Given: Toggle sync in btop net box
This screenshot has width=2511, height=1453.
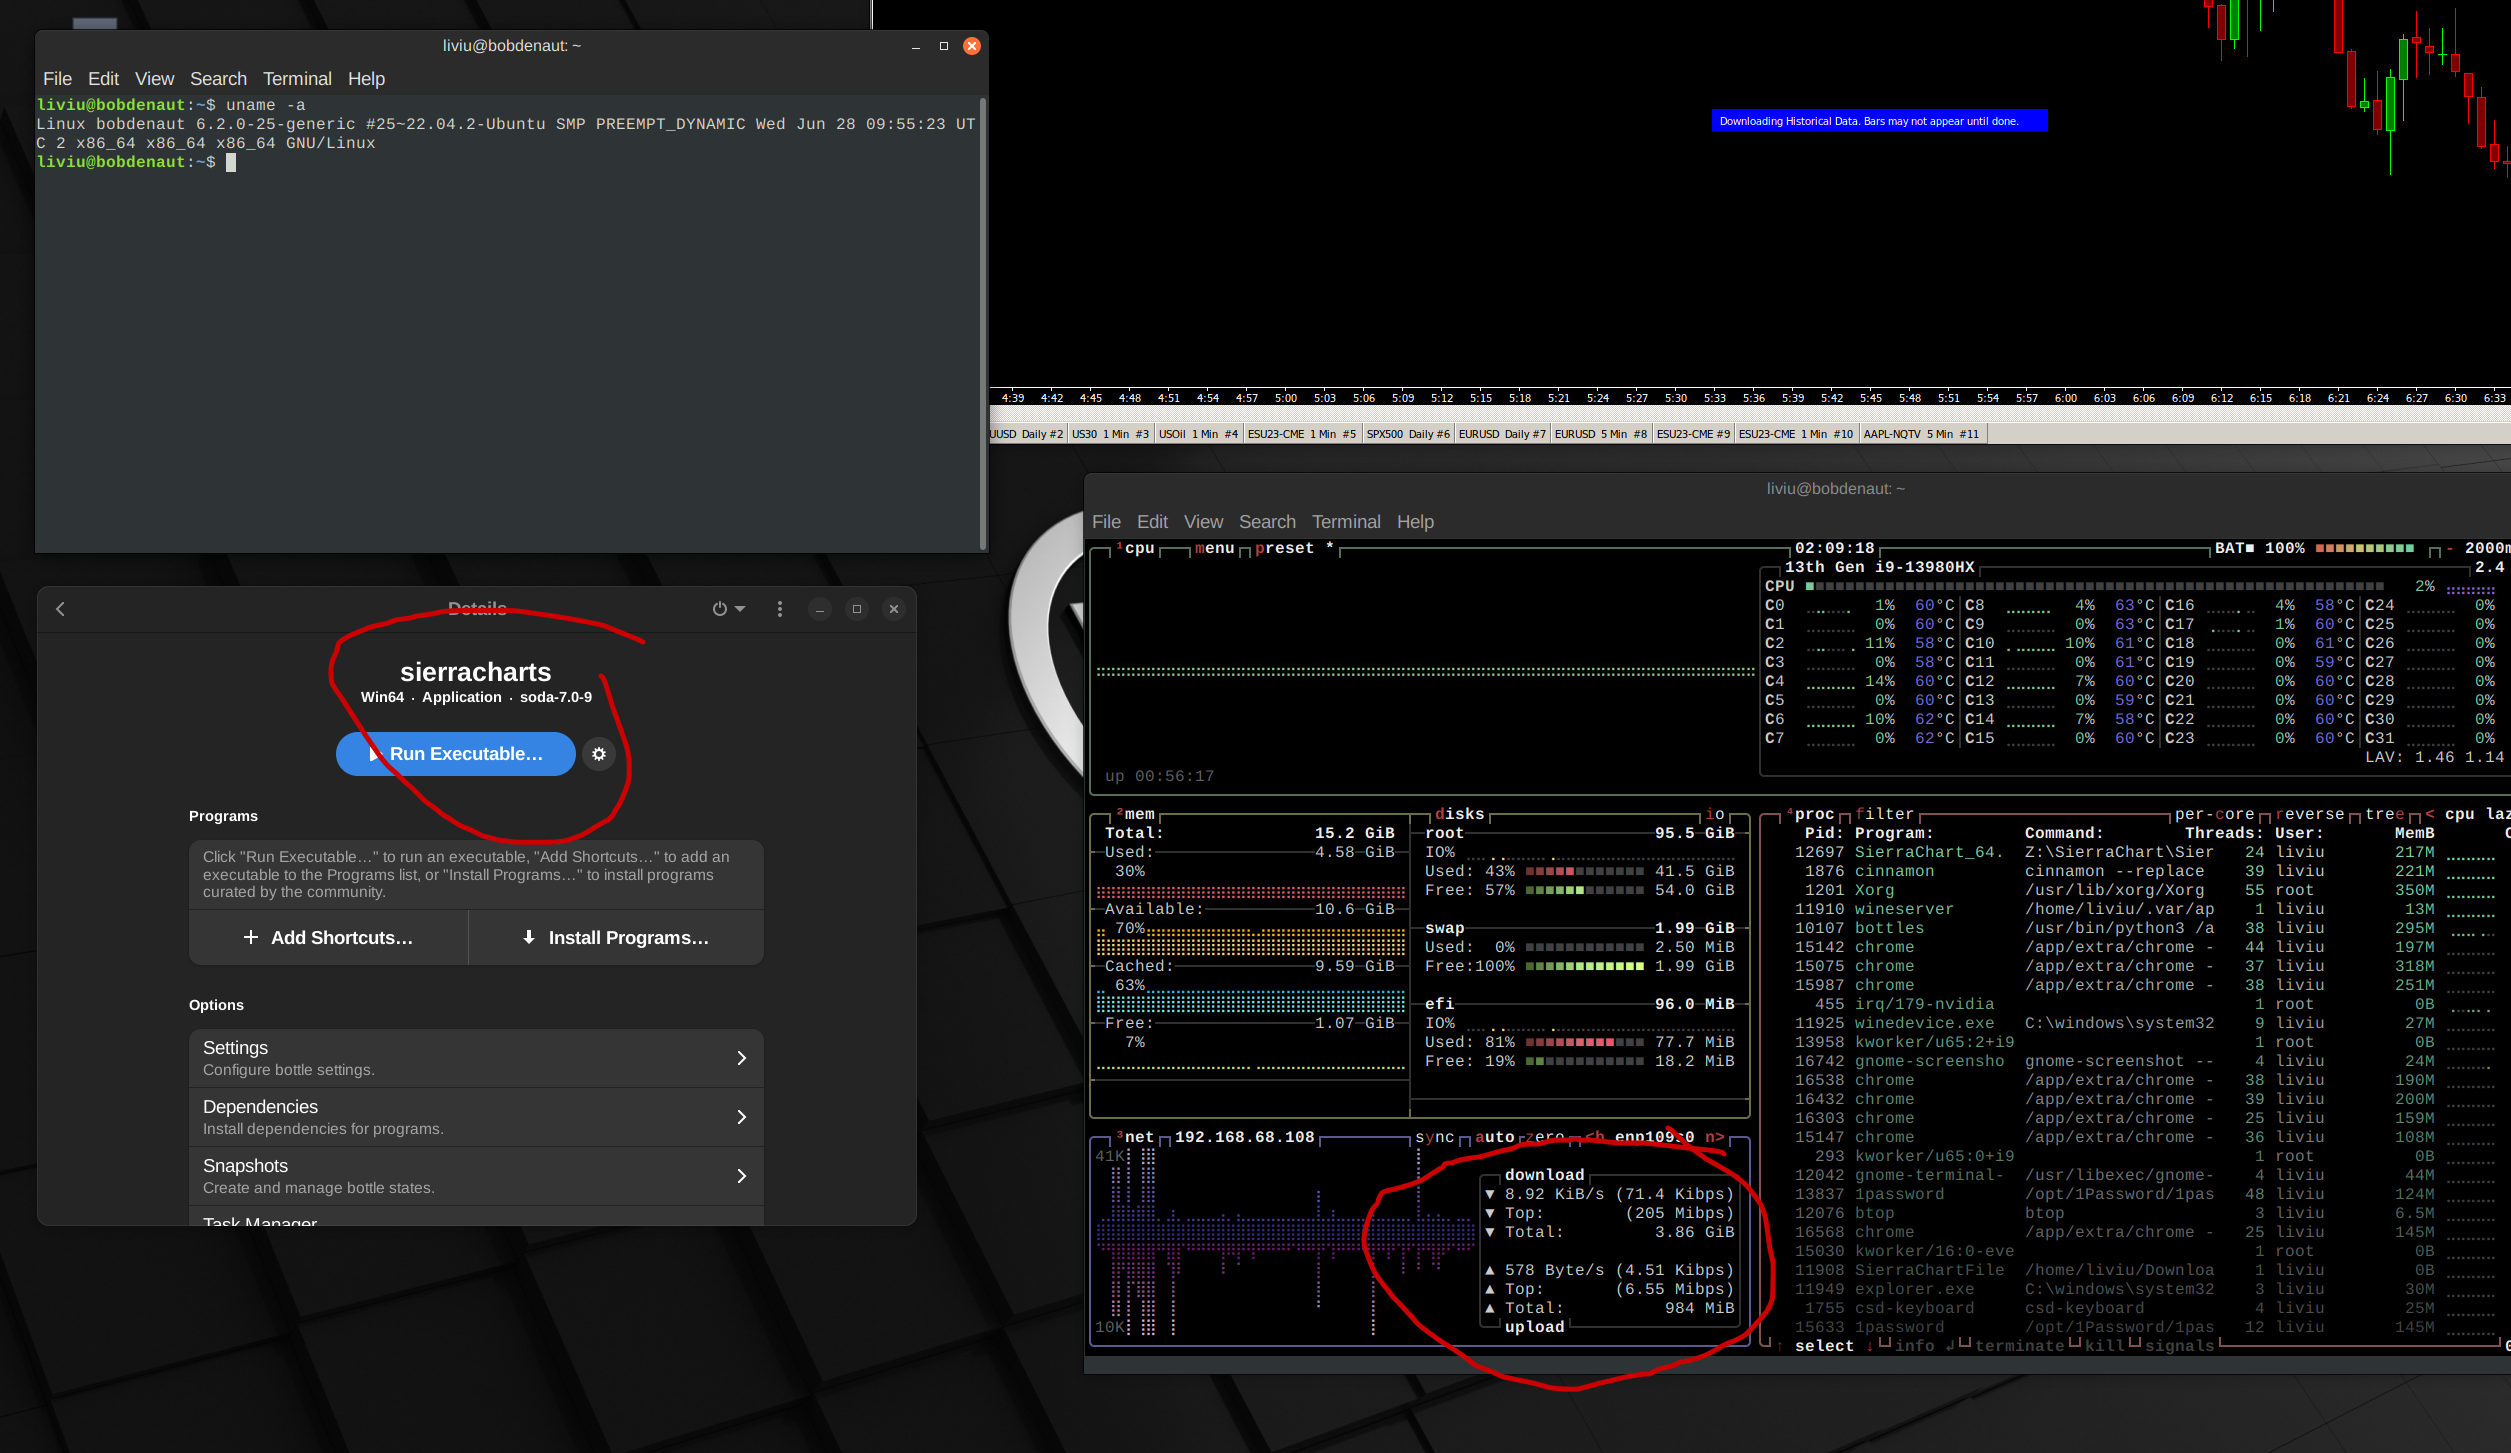Looking at the screenshot, I should point(1435,1137).
